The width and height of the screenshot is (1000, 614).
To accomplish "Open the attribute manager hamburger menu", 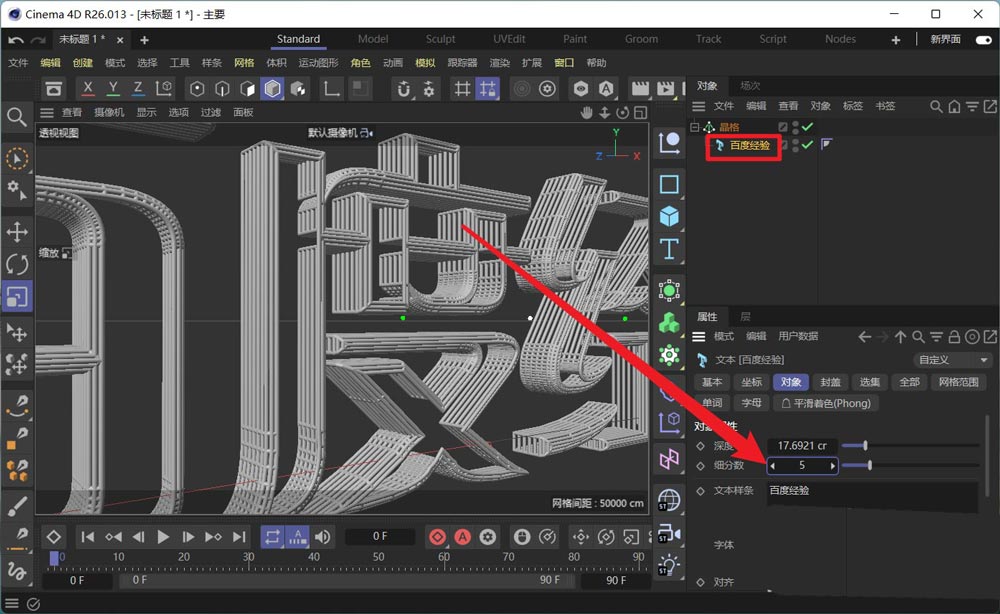I will [699, 336].
